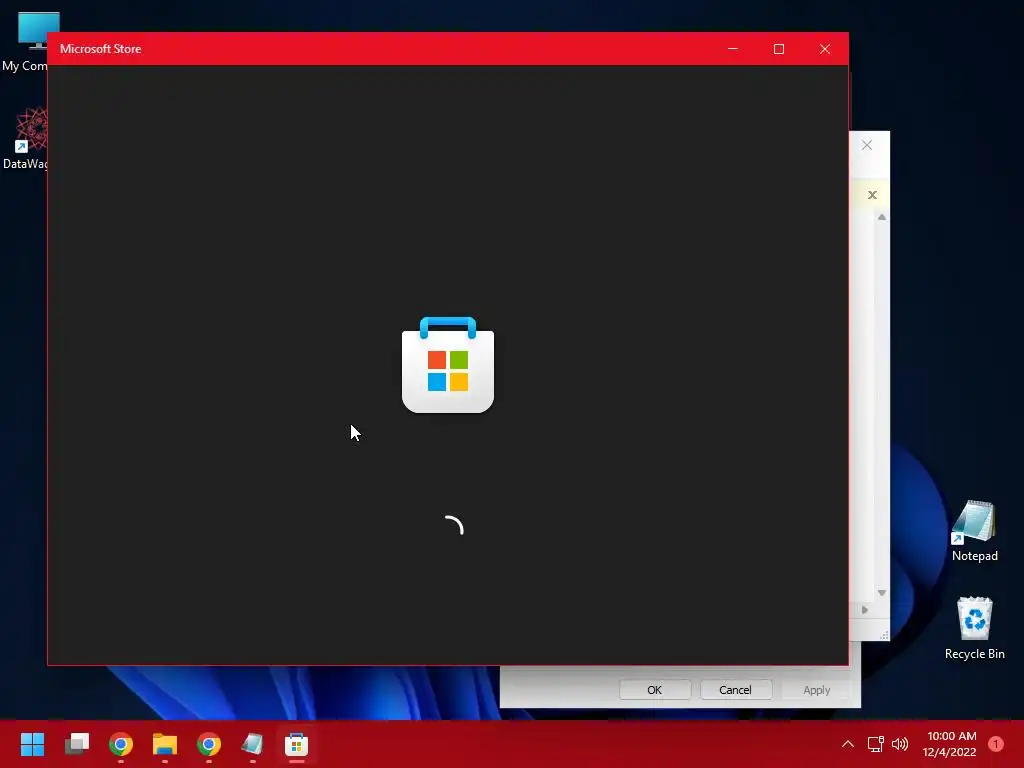Click the scroll up arrow in background window
The height and width of the screenshot is (768, 1024).
(882, 217)
